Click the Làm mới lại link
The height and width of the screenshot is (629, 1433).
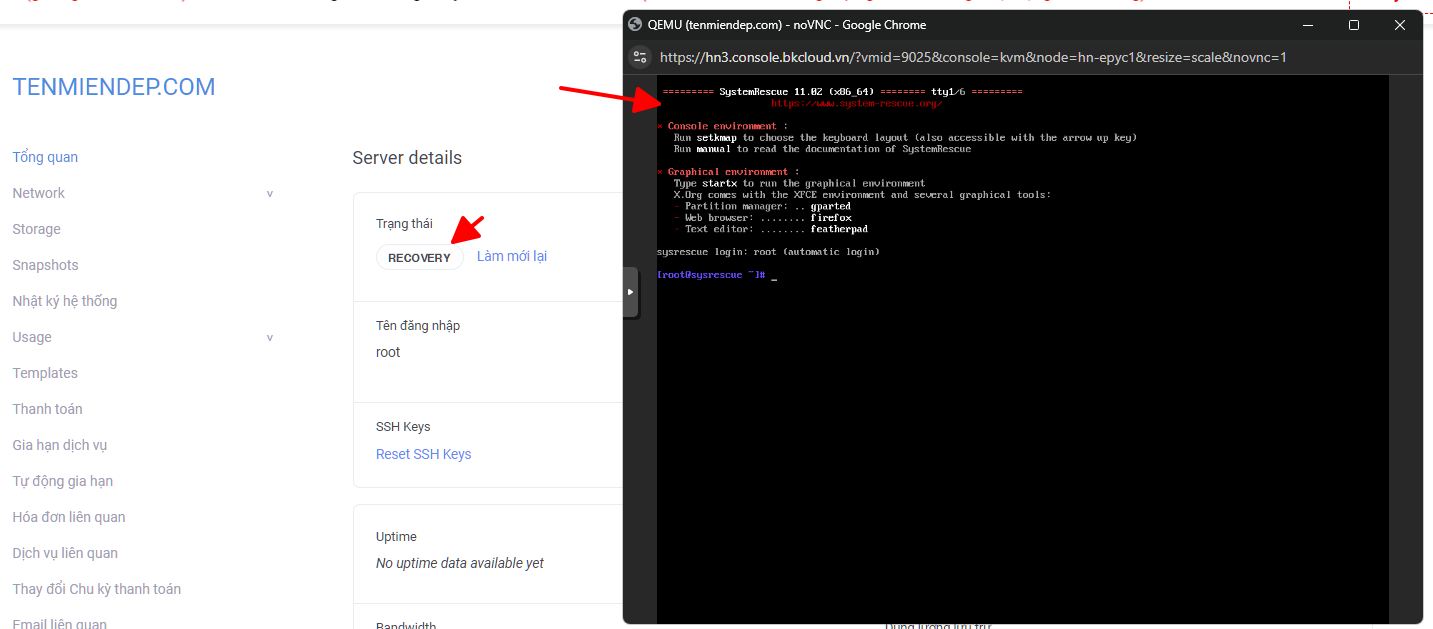click(x=512, y=256)
